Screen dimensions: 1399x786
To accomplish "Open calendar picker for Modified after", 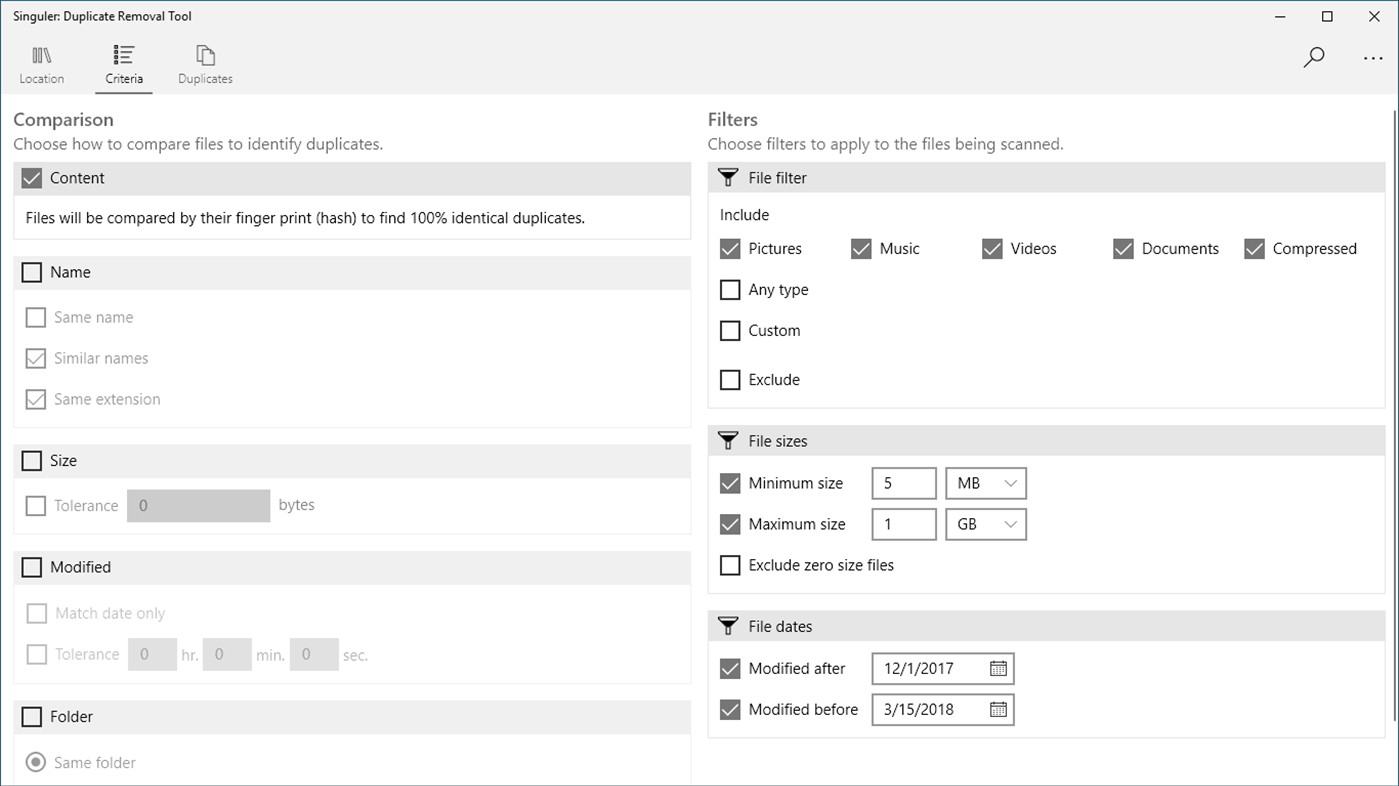I will (998, 668).
